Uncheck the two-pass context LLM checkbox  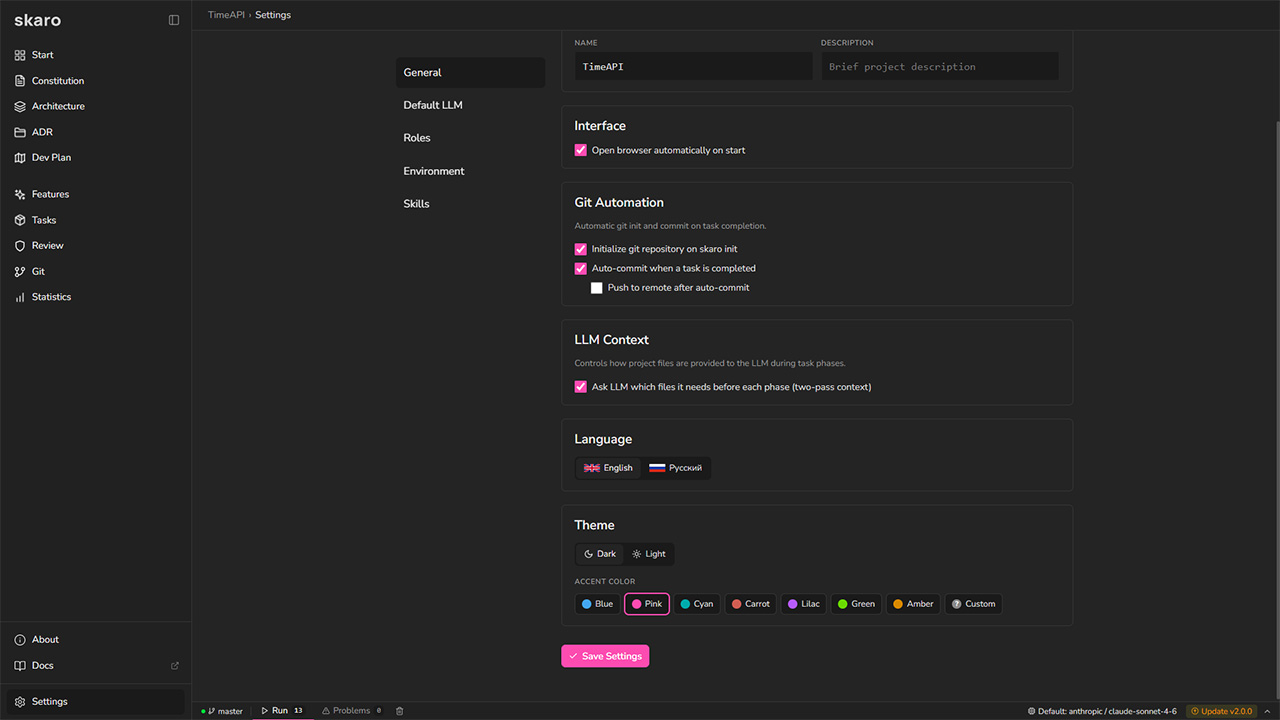(x=581, y=387)
